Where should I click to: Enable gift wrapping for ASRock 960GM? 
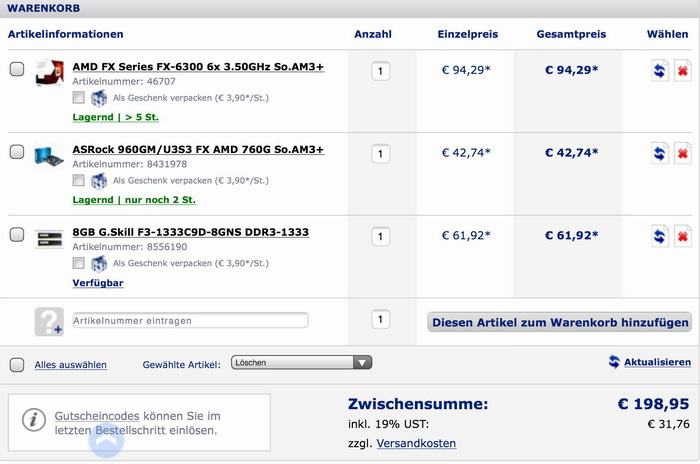pyautogui.click(x=79, y=180)
